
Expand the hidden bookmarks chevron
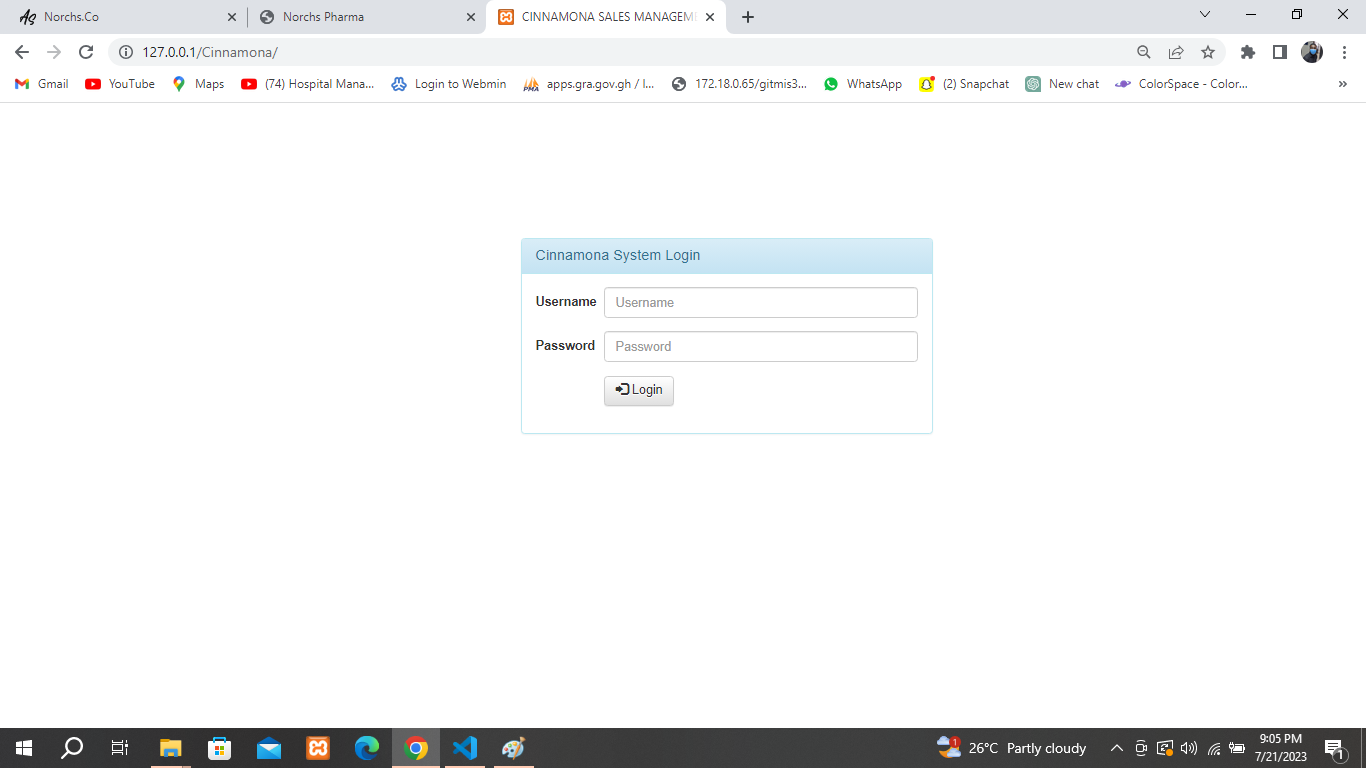1342,84
